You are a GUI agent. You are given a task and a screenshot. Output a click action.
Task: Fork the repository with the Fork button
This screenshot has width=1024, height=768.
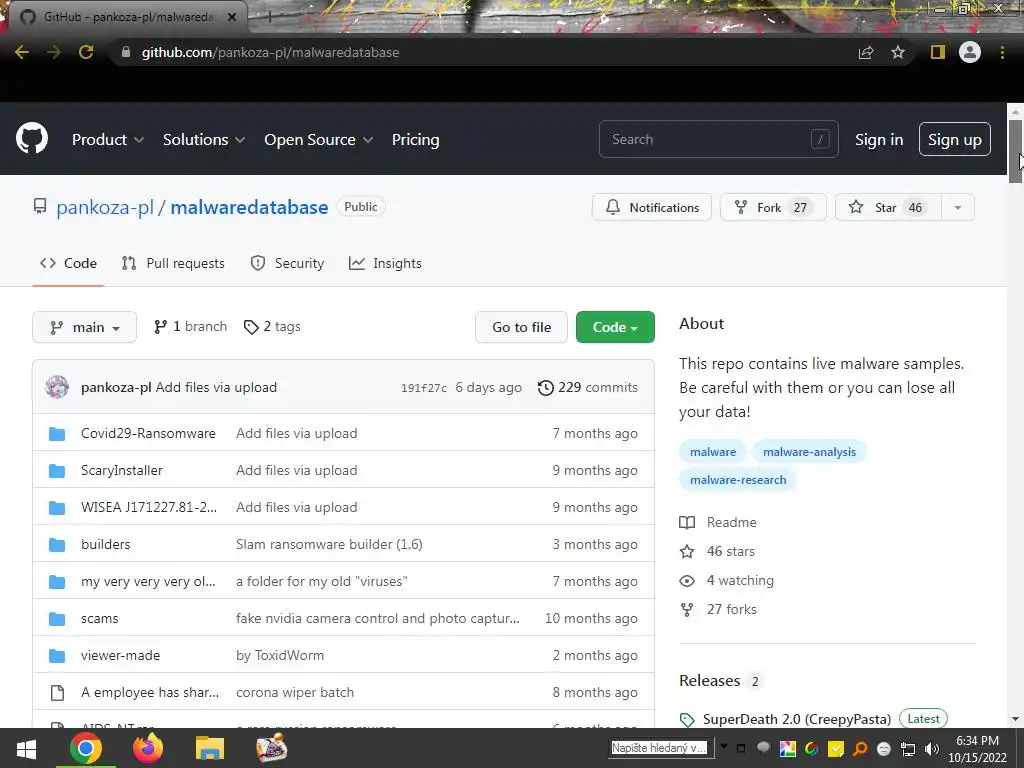point(773,208)
